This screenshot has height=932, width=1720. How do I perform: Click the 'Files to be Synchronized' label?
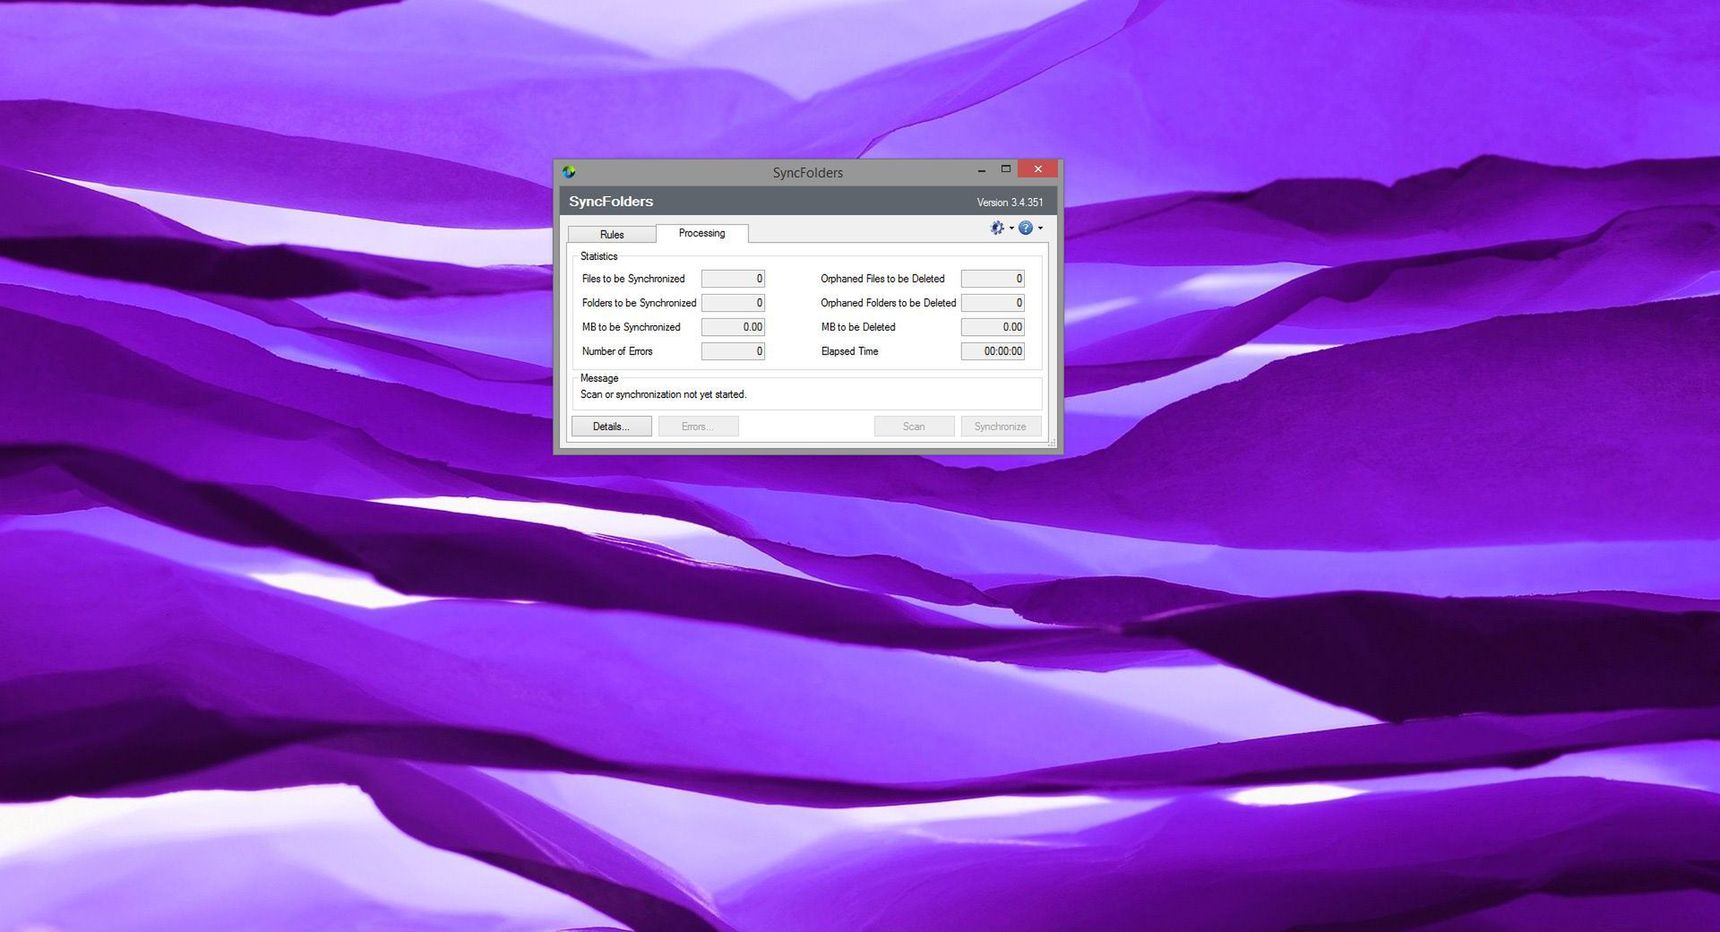(x=633, y=279)
